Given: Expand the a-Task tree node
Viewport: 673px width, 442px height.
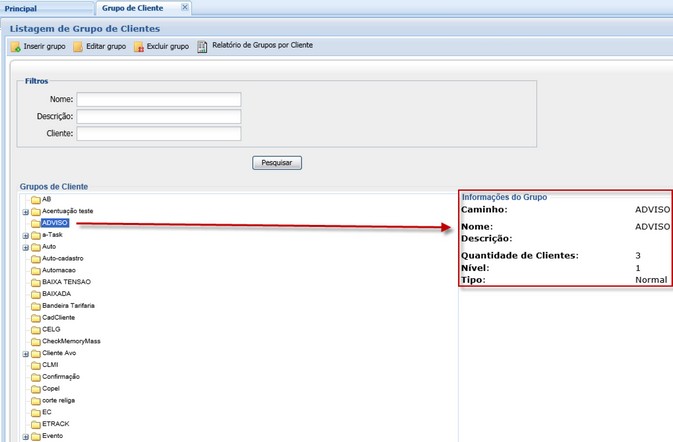Looking at the screenshot, I should (25, 235).
